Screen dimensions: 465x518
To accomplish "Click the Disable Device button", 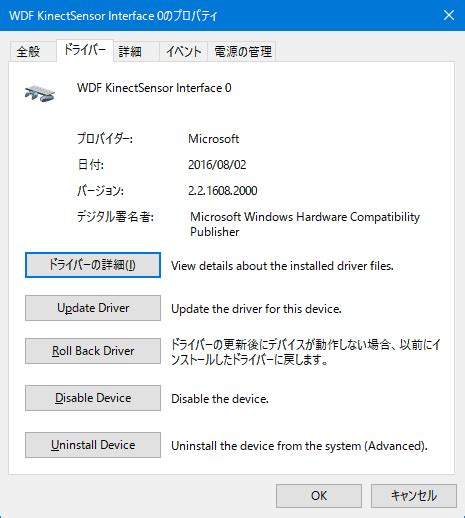I will tap(93, 398).
